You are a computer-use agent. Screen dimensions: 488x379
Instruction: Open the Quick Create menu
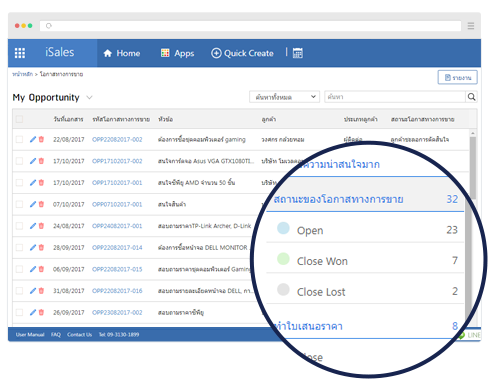click(x=242, y=53)
